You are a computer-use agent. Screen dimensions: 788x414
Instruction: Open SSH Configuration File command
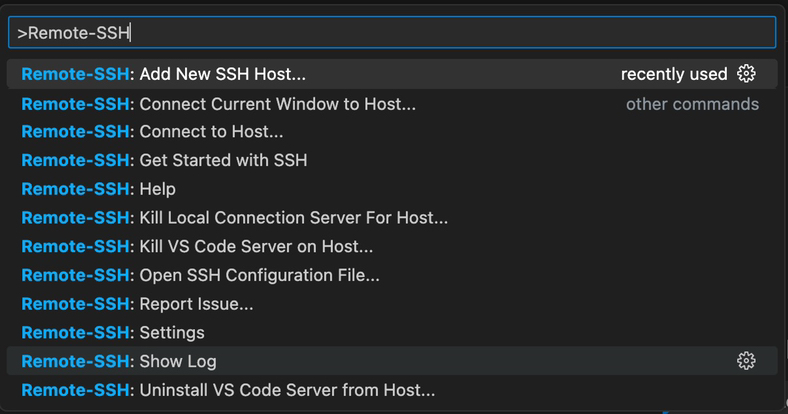[x=392, y=275]
